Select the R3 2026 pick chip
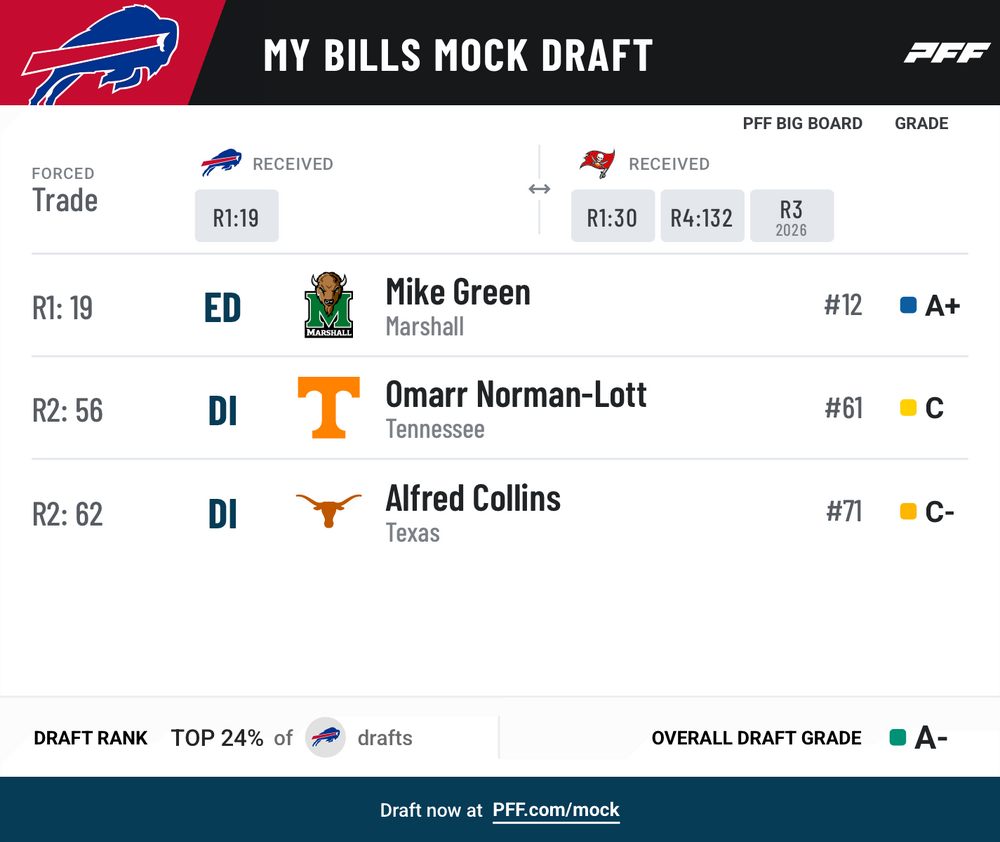This screenshot has width=1000, height=842. tap(791, 216)
